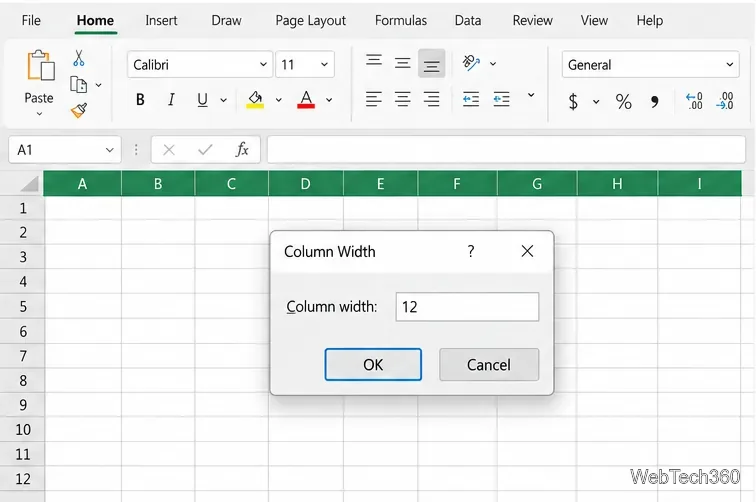Expand the fill color dropdown arrow

(x=279, y=100)
